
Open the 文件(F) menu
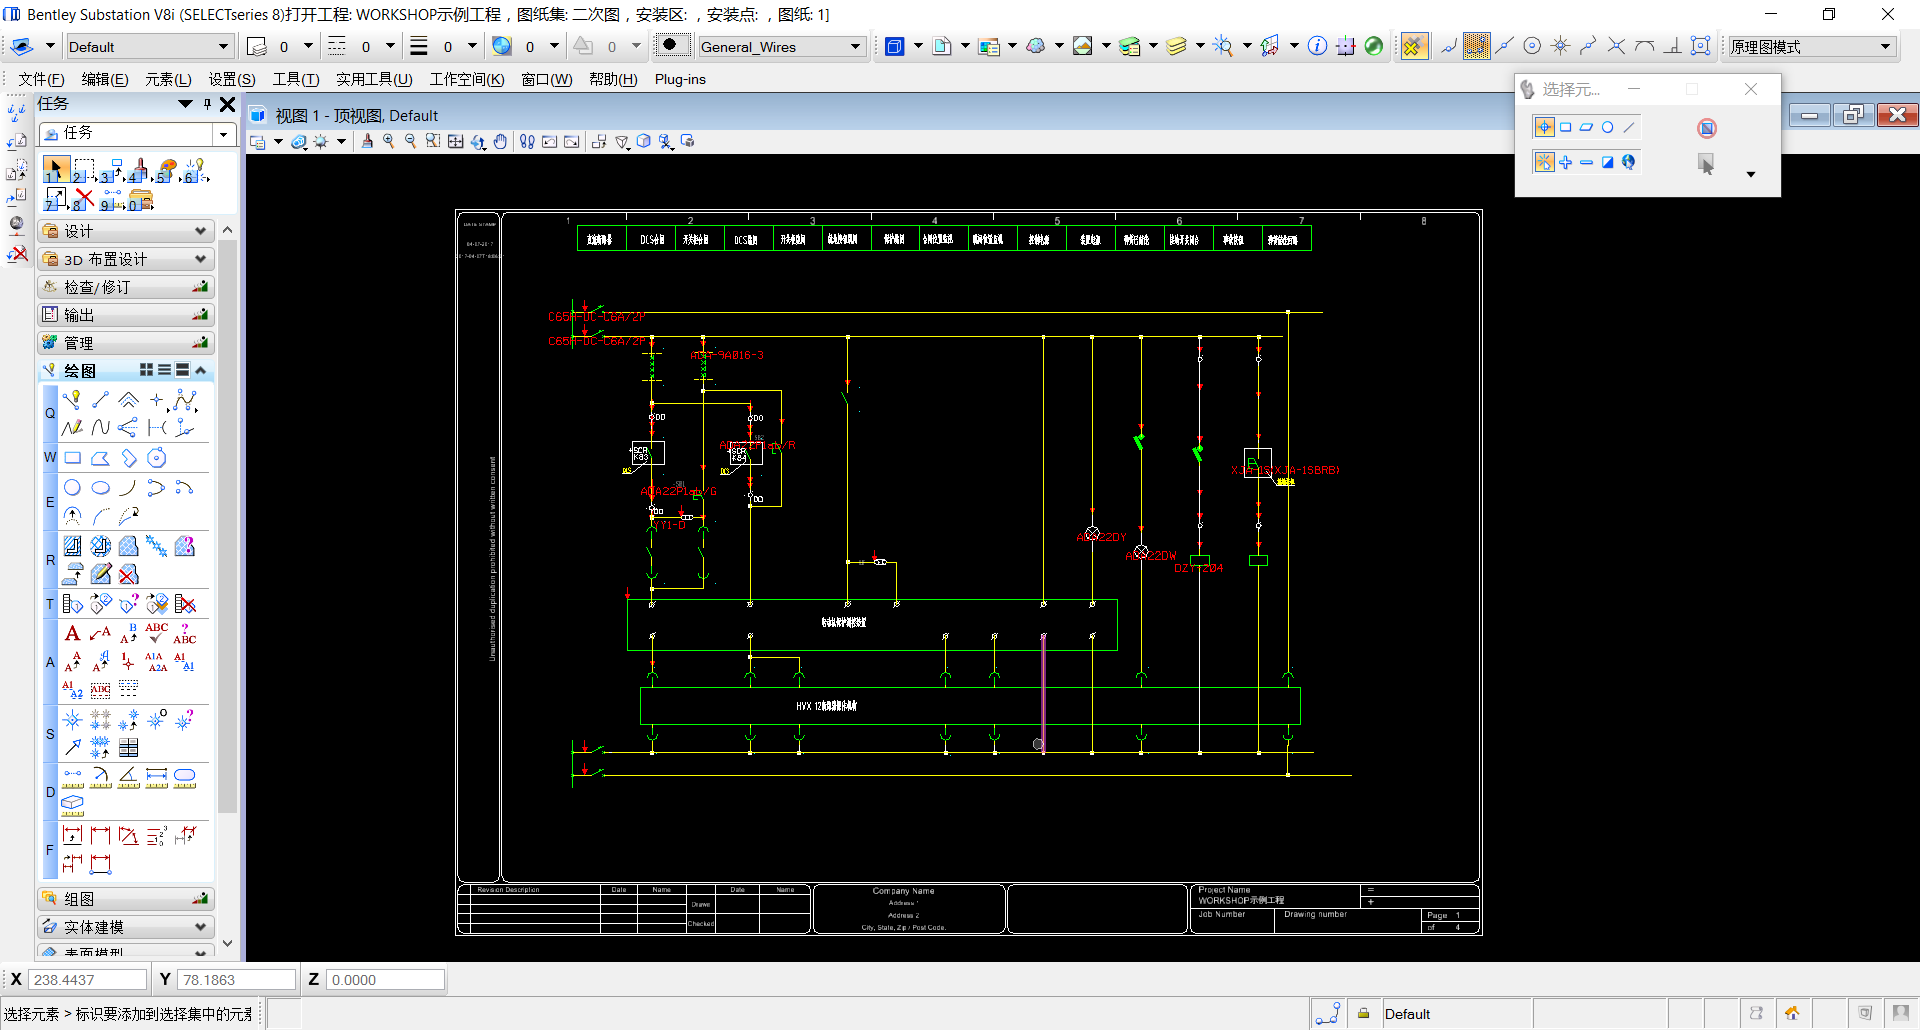click(x=41, y=79)
